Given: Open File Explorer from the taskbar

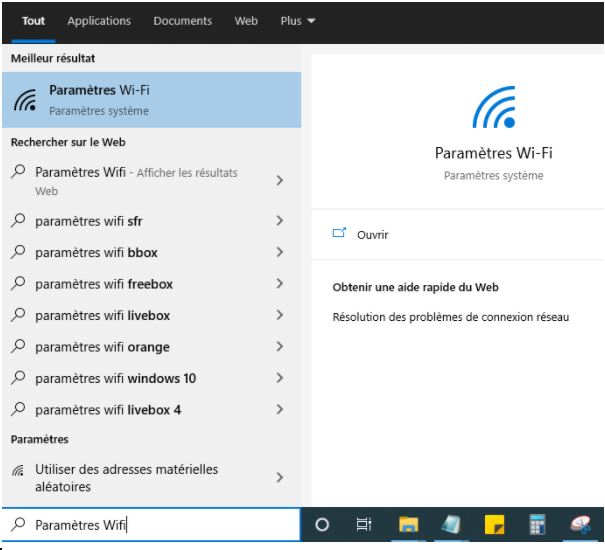Looking at the screenshot, I should (408, 525).
